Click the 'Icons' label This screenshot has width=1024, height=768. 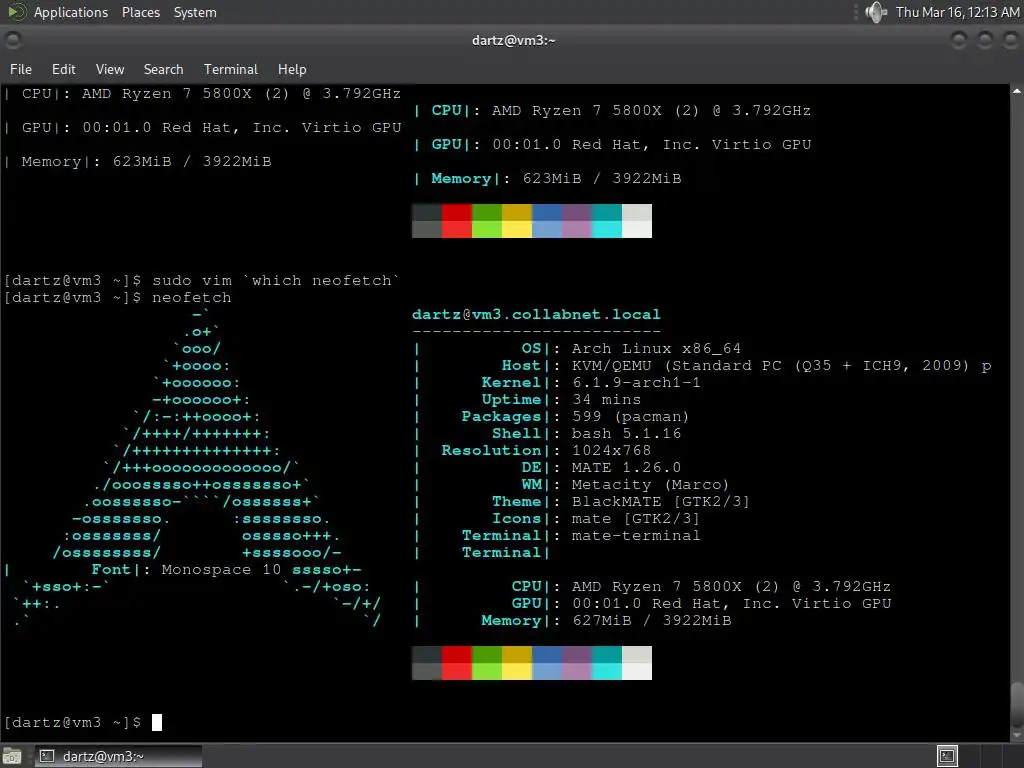pos(517,519)
